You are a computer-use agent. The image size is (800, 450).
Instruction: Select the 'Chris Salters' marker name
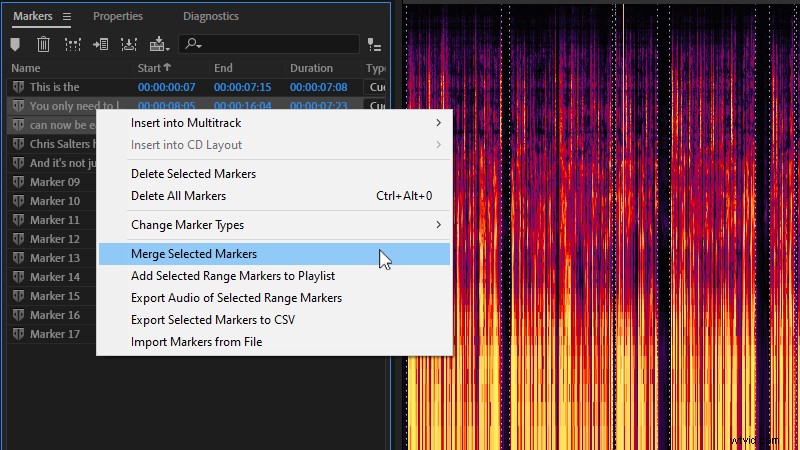click(x=63, y=144)
